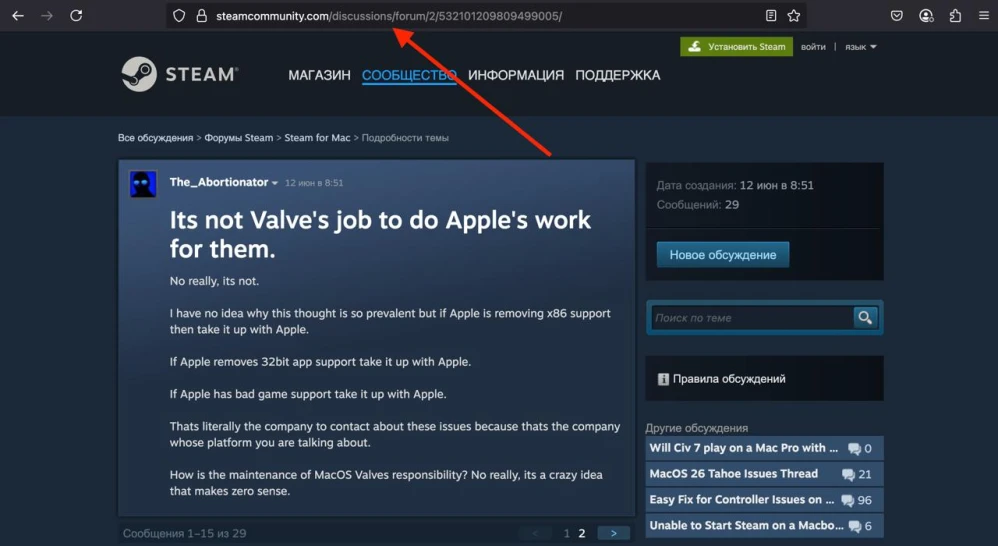Click the Другие обсуждения heading
The width and height of the screenshot is (998, 546).
[696, 428]
